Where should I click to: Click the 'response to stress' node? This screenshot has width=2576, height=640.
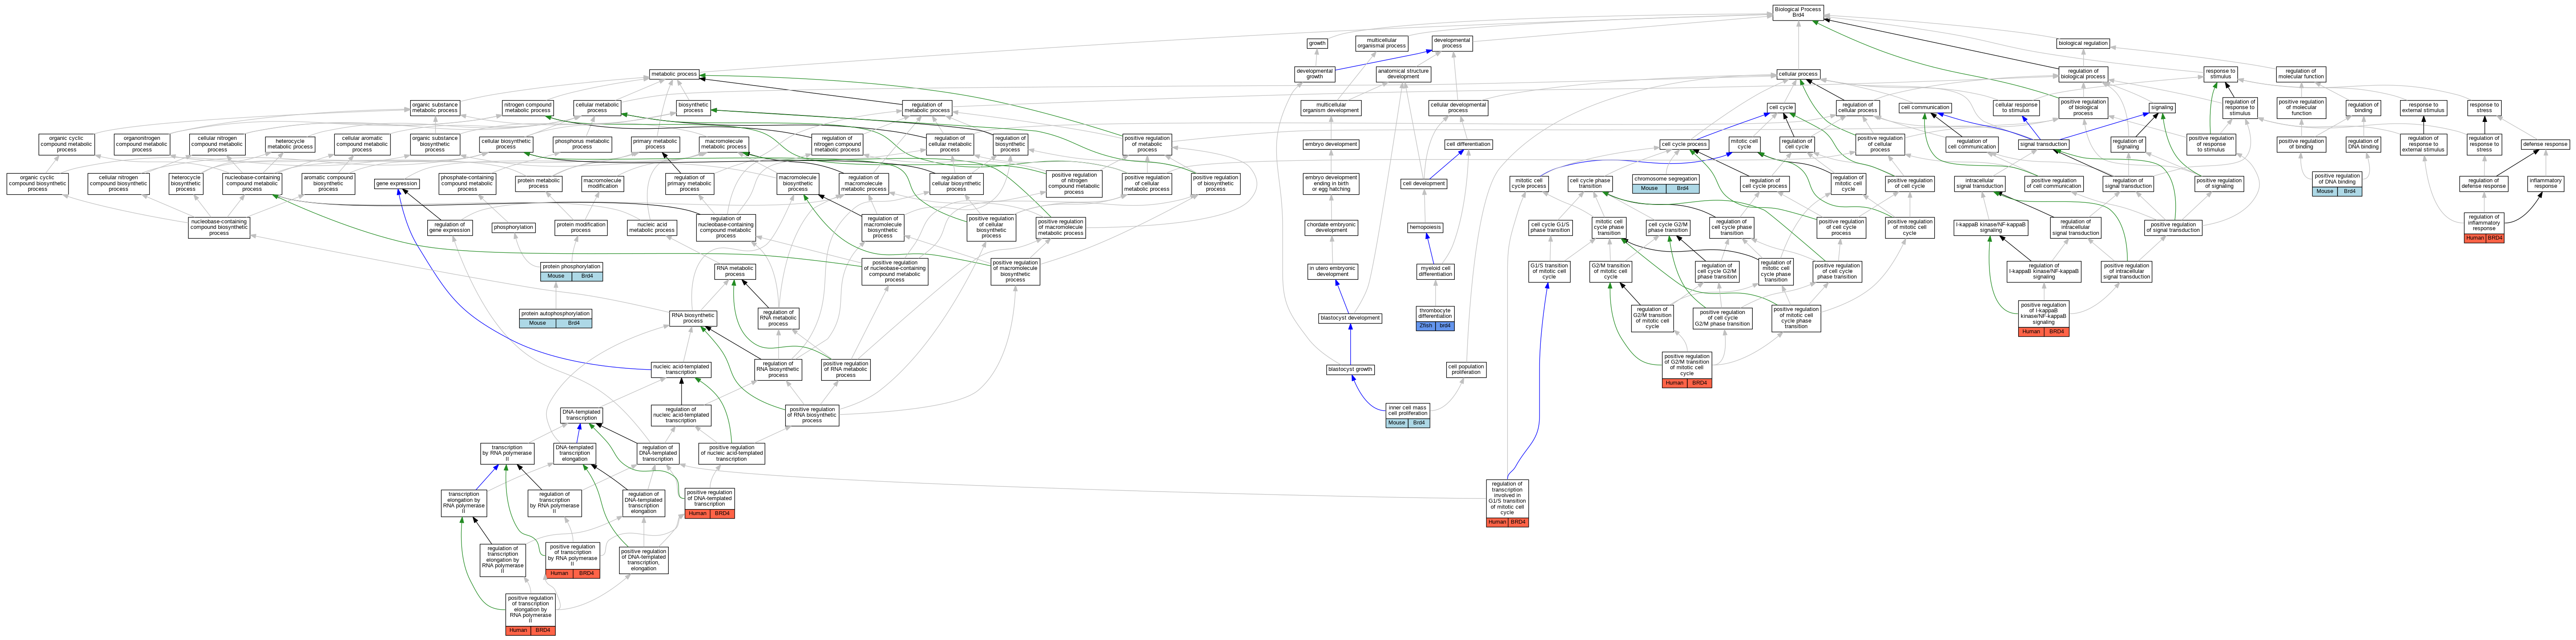coord(2484,107)
